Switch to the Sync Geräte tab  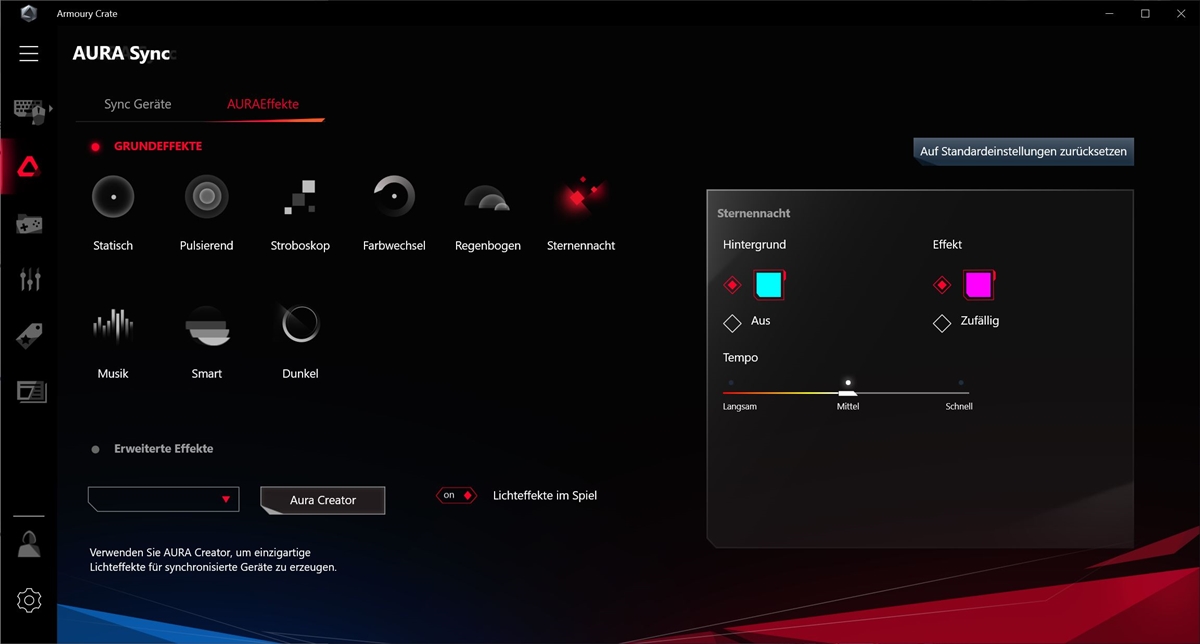click(138, 104)
